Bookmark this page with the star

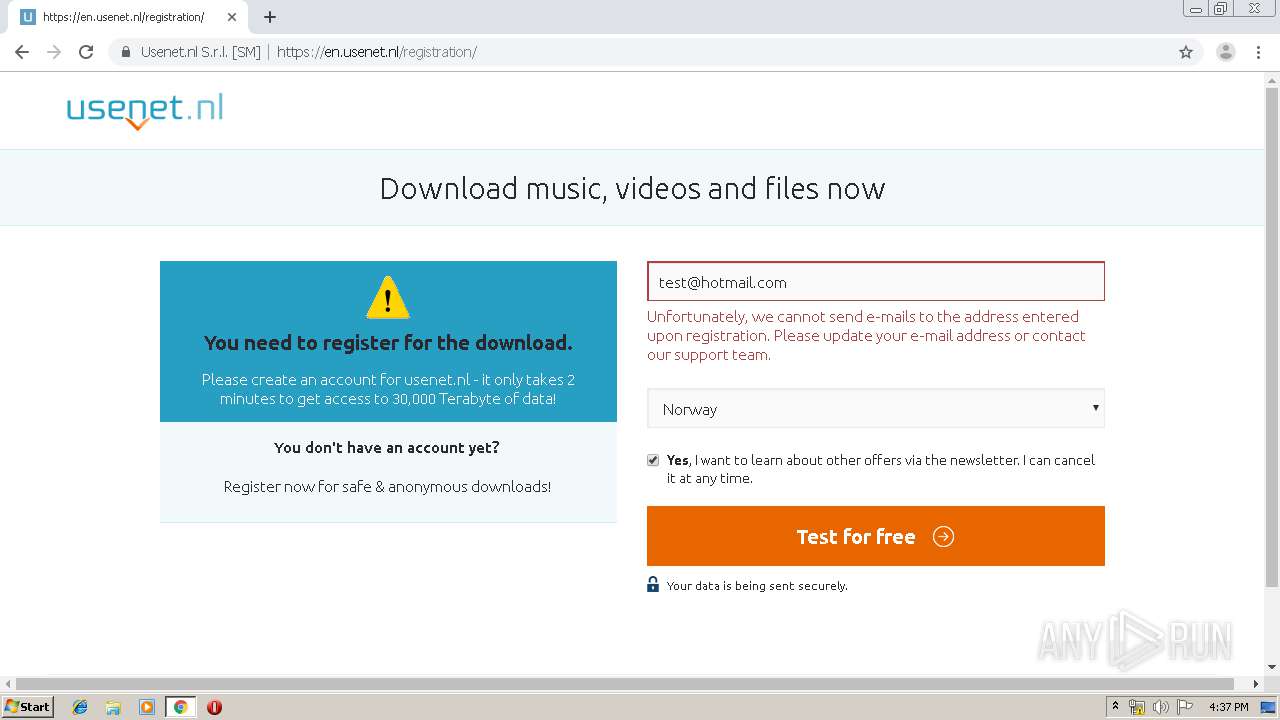pyautogui.click(x=1186, y=52)
